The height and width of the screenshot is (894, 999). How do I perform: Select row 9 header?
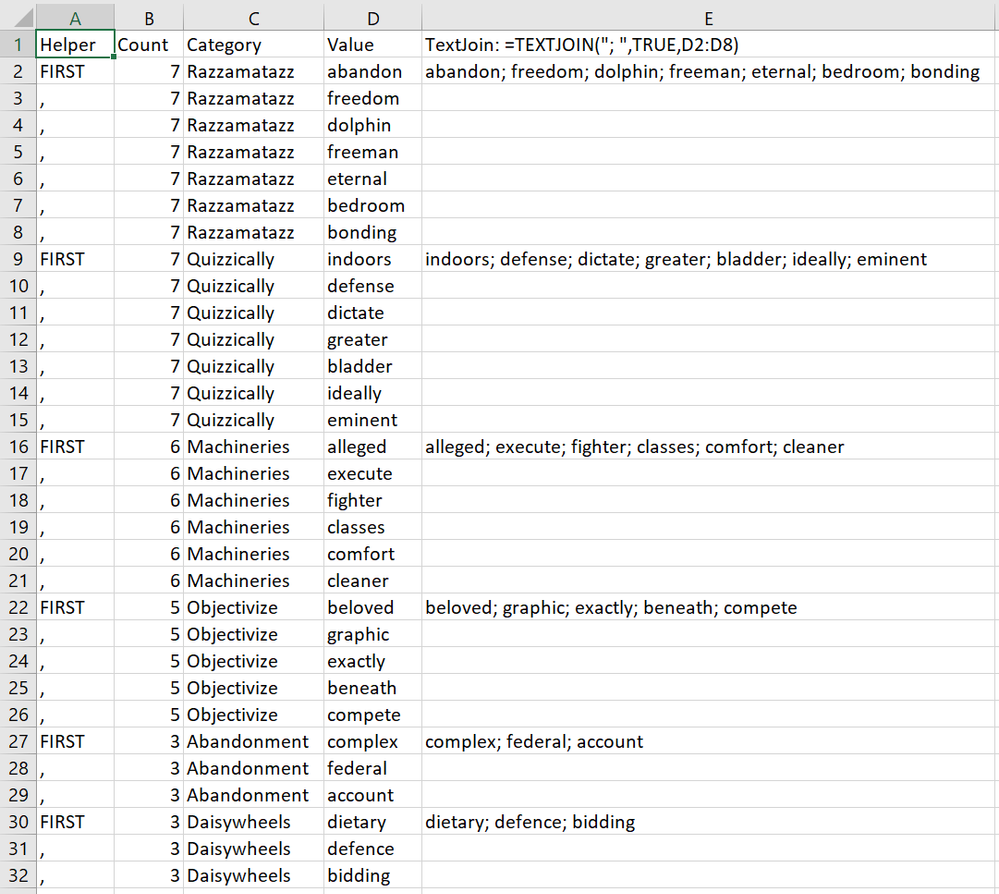pyautogui.click(x=18, y=259)
